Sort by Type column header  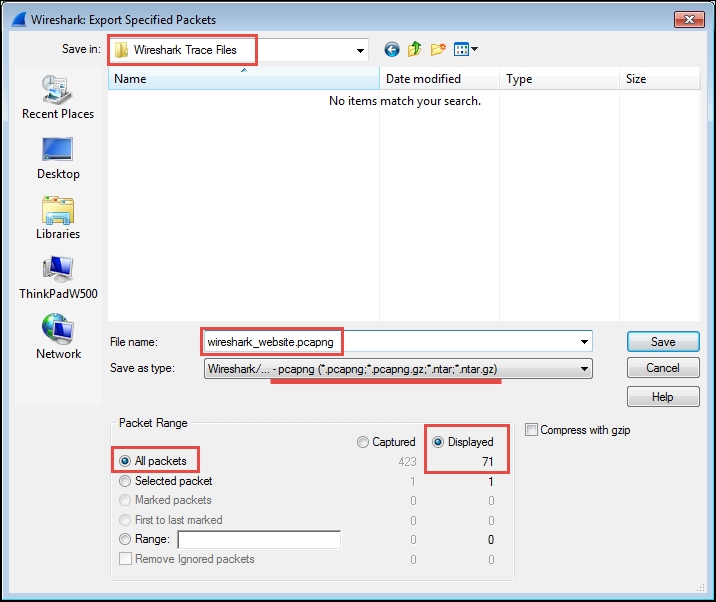[x=559, y=79]
